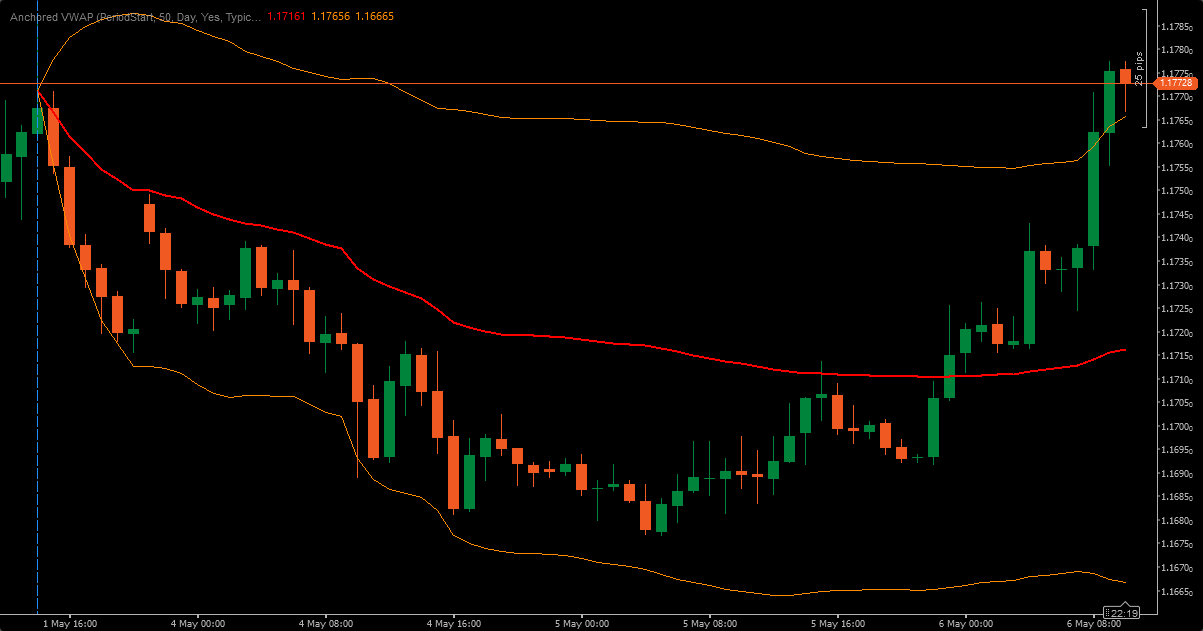Click the 4 May 08:00 time label
Screen dimensions: 1203x631
(x=326, y=624)
